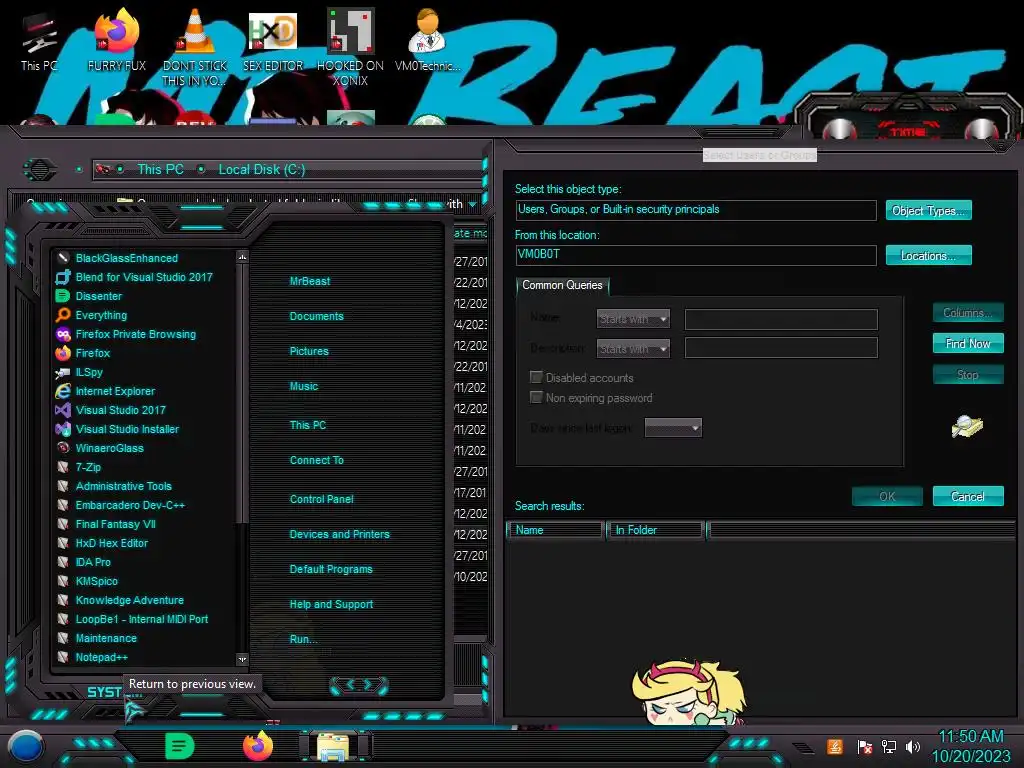Image resolution: width=1024 pixels, height=768 pixels.
Task: Launch Firefox Private Browsing
Action: [135, 334]
